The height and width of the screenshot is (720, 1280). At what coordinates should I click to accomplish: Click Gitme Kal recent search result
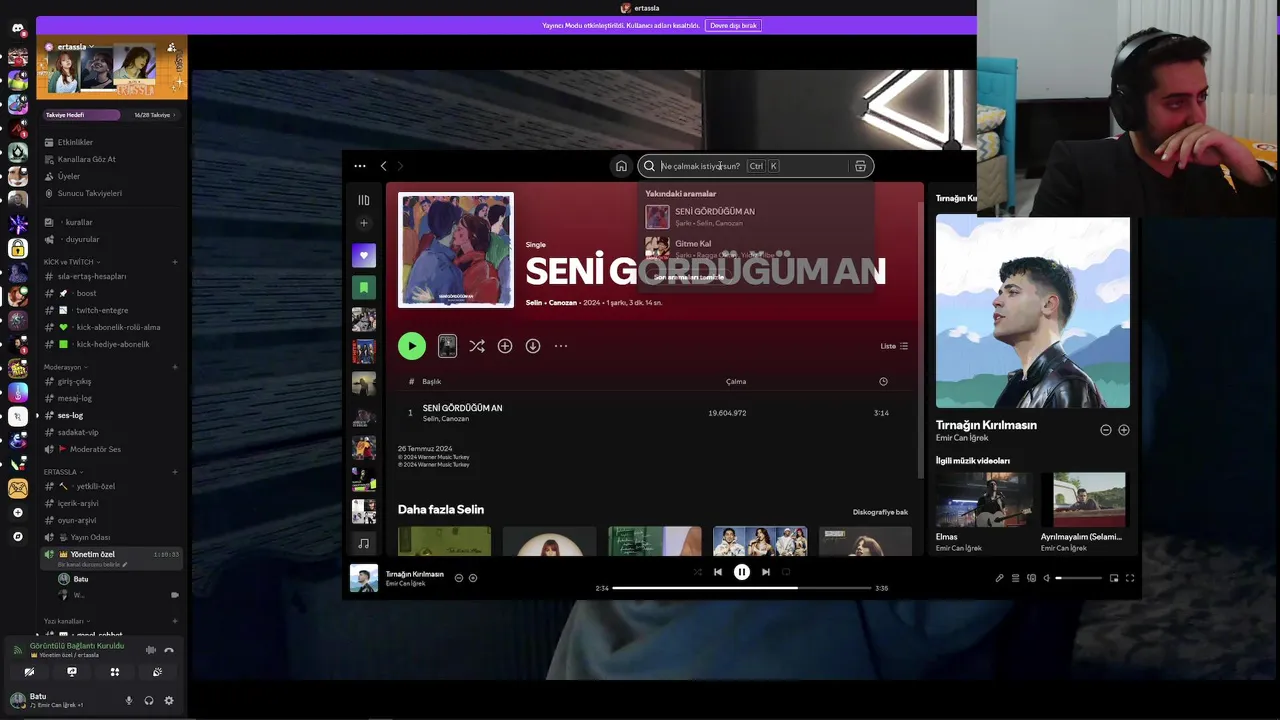pyautogui.click(x=756, y=248)
